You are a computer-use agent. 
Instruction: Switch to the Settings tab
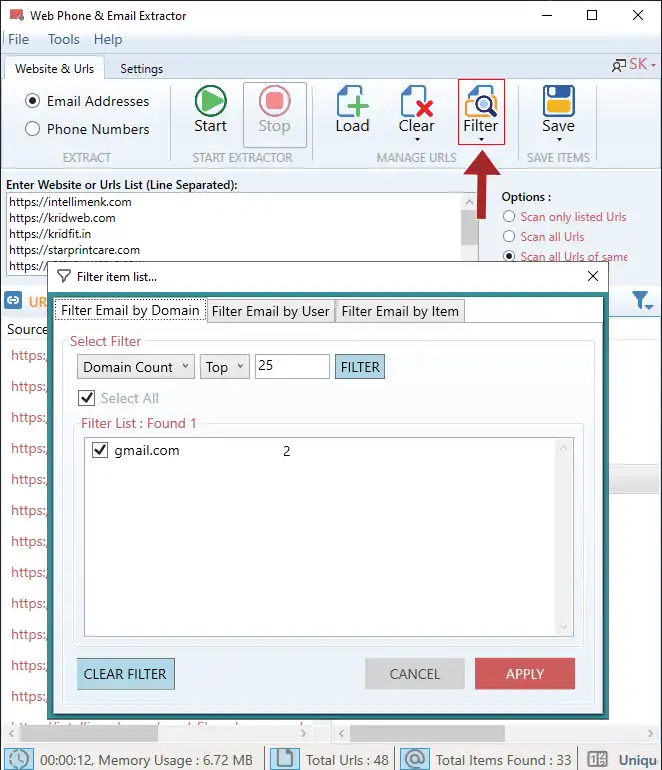point(141,69)
